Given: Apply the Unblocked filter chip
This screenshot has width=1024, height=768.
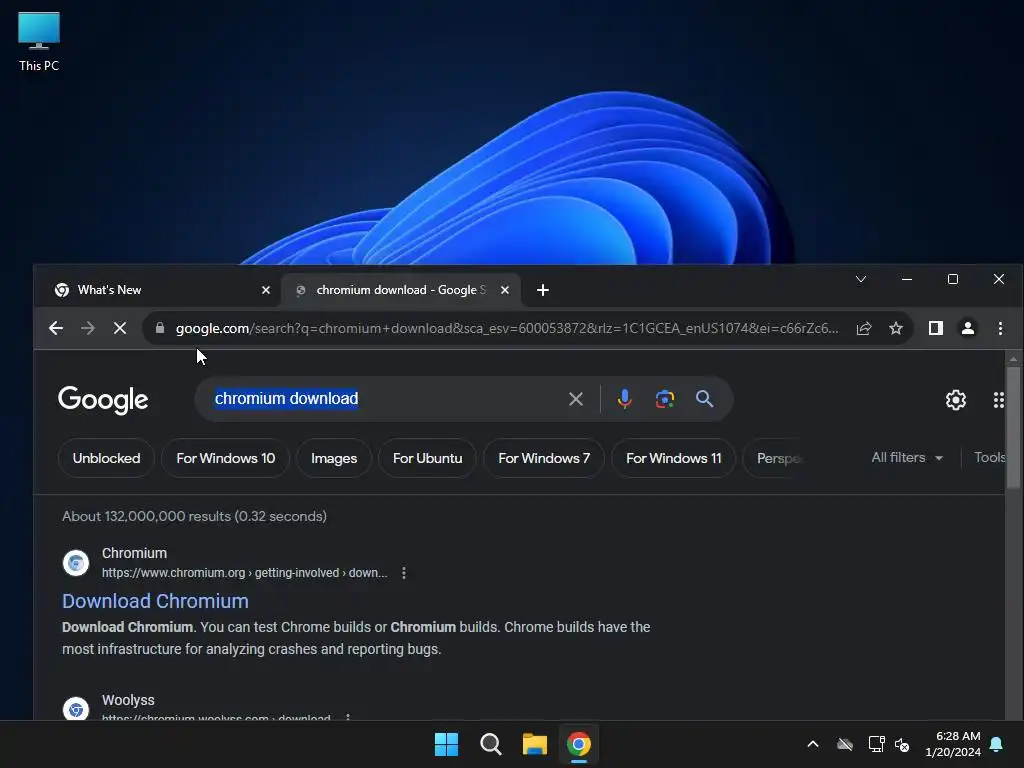Looking at the screenshot, I should pos(106,458).
